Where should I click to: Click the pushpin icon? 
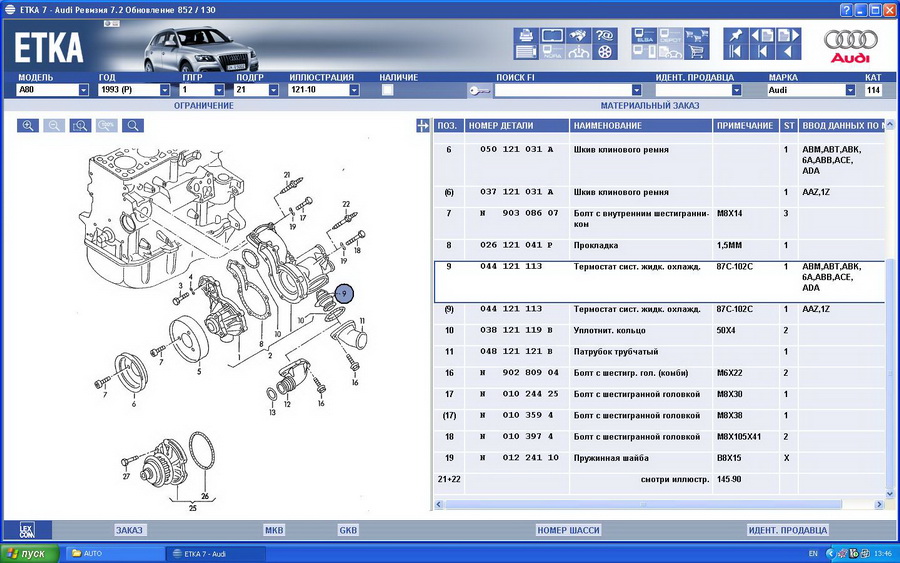(x=737, y=35)
